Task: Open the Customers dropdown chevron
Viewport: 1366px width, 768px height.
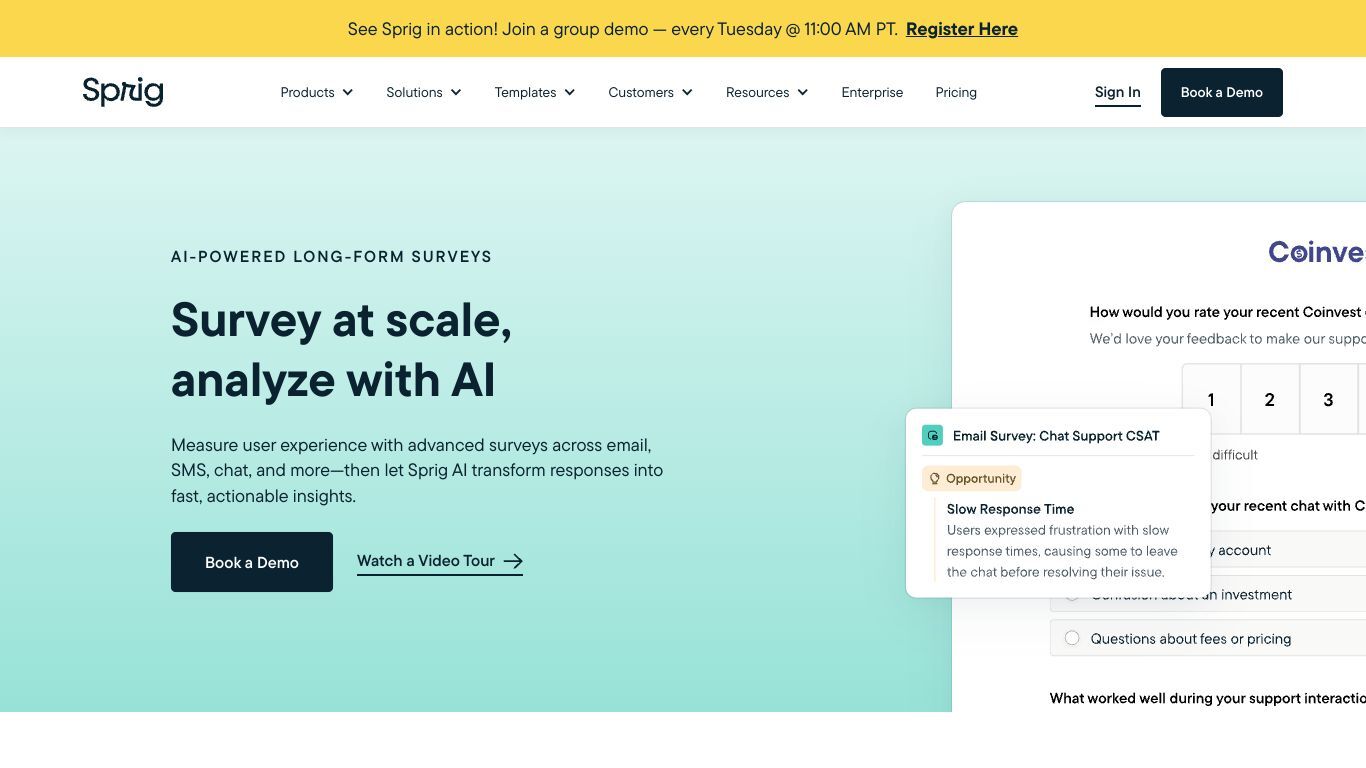Action: coord(688,92)
